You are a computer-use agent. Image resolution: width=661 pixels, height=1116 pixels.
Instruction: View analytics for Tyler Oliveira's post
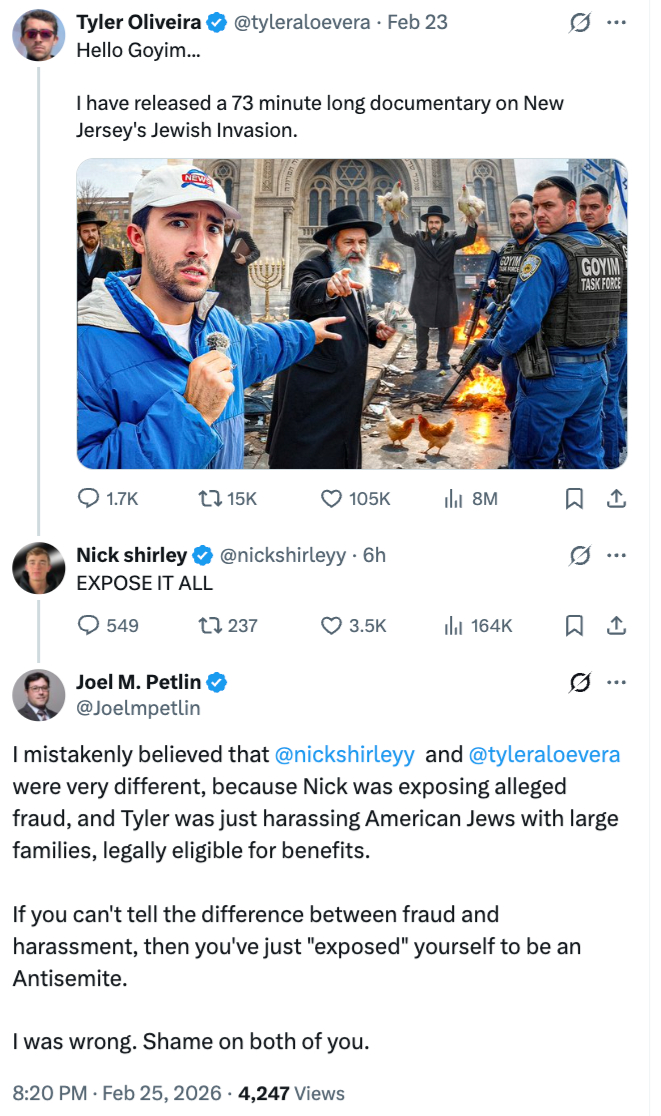(451, 498)
